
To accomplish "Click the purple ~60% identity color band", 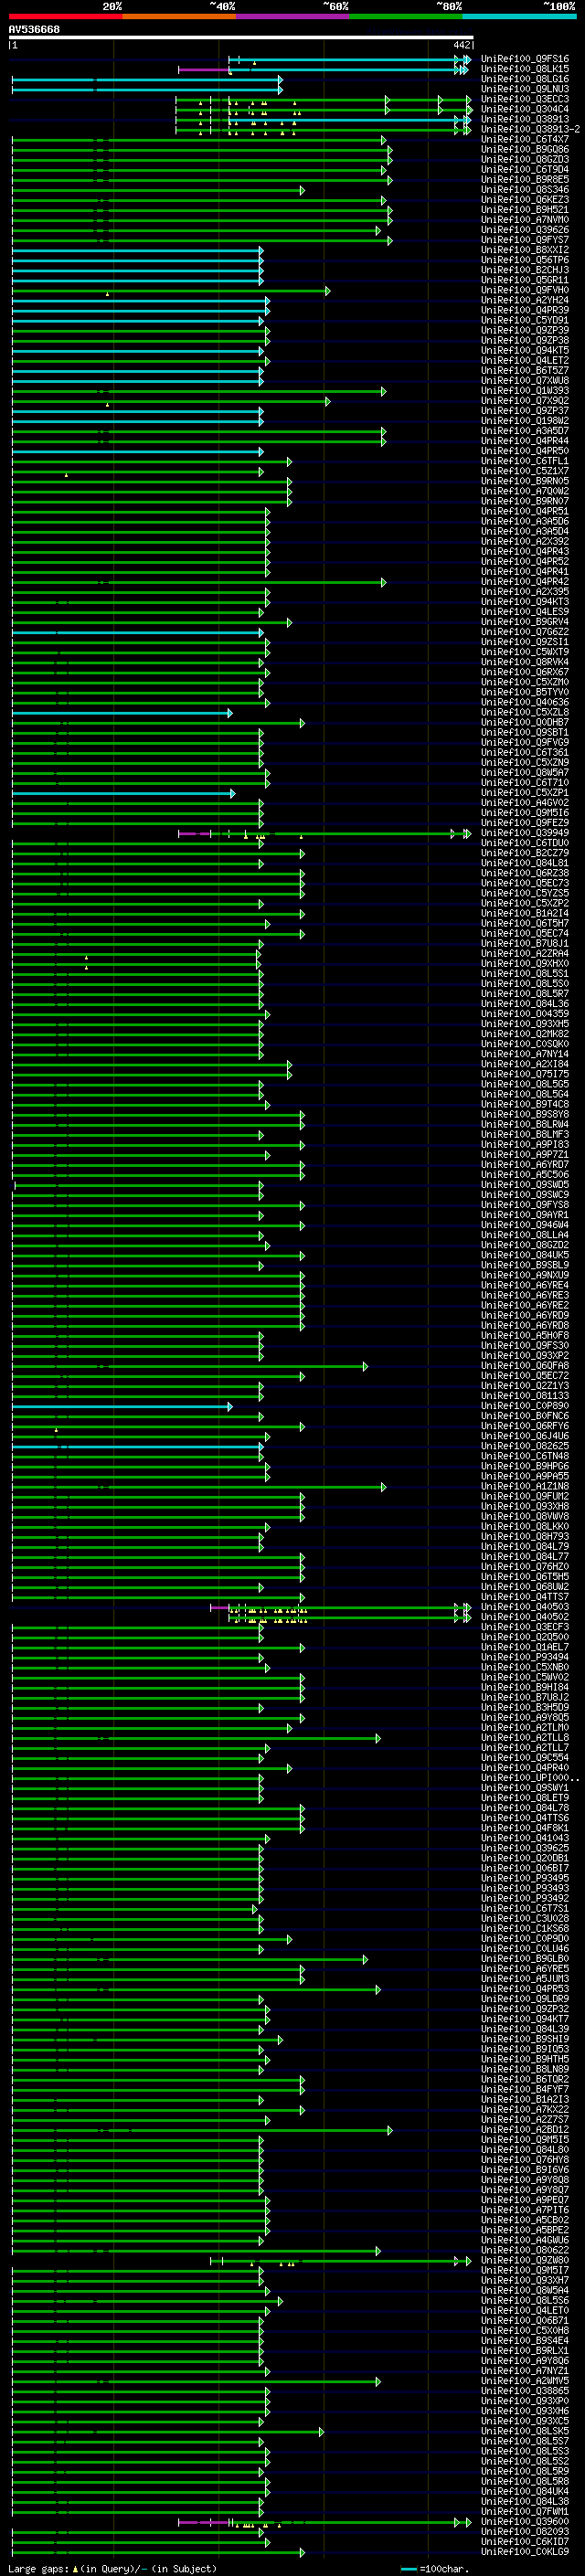I will (x=293, y=16).
